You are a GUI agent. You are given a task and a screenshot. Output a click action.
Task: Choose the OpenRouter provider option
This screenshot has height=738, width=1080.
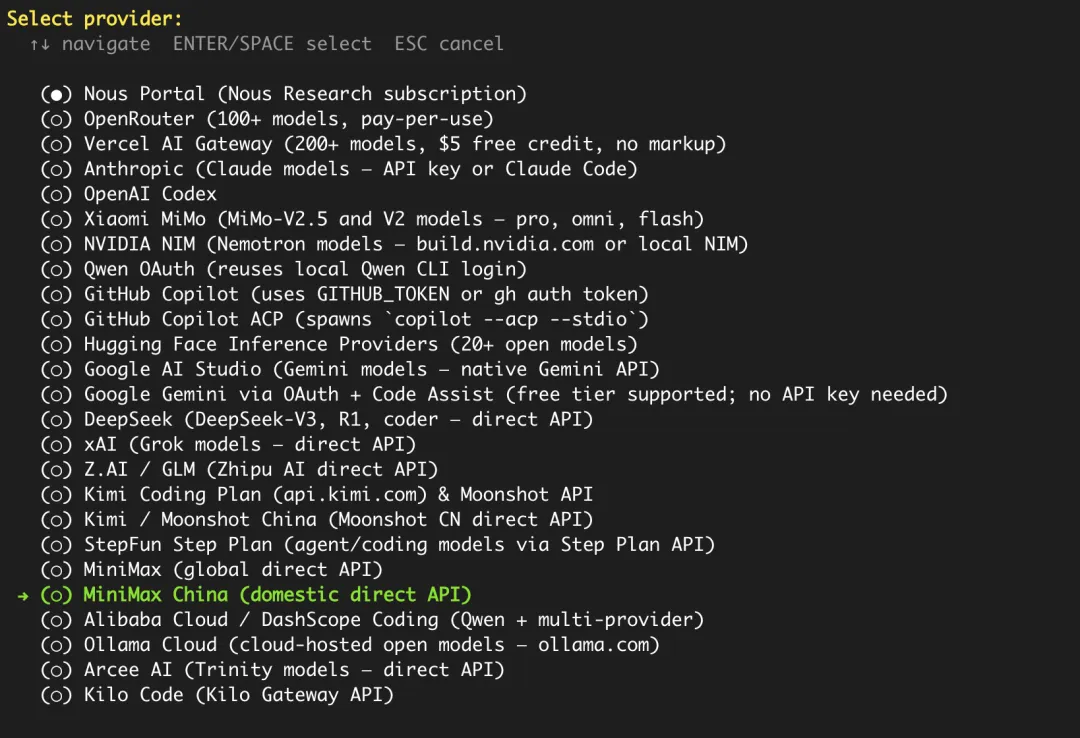coord(57,119)
